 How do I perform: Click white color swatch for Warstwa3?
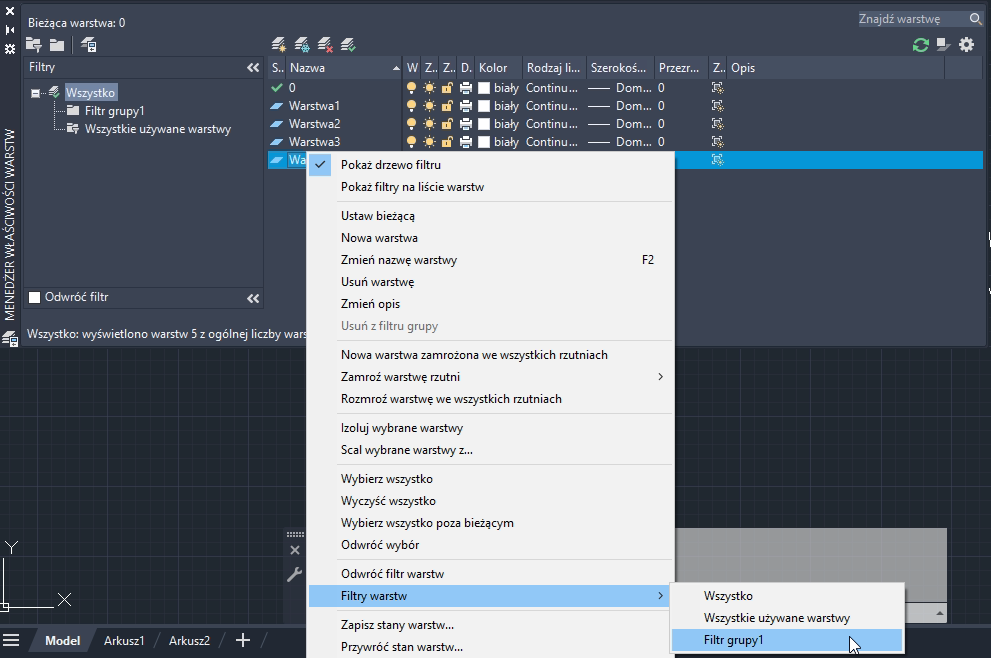[484, 142]
